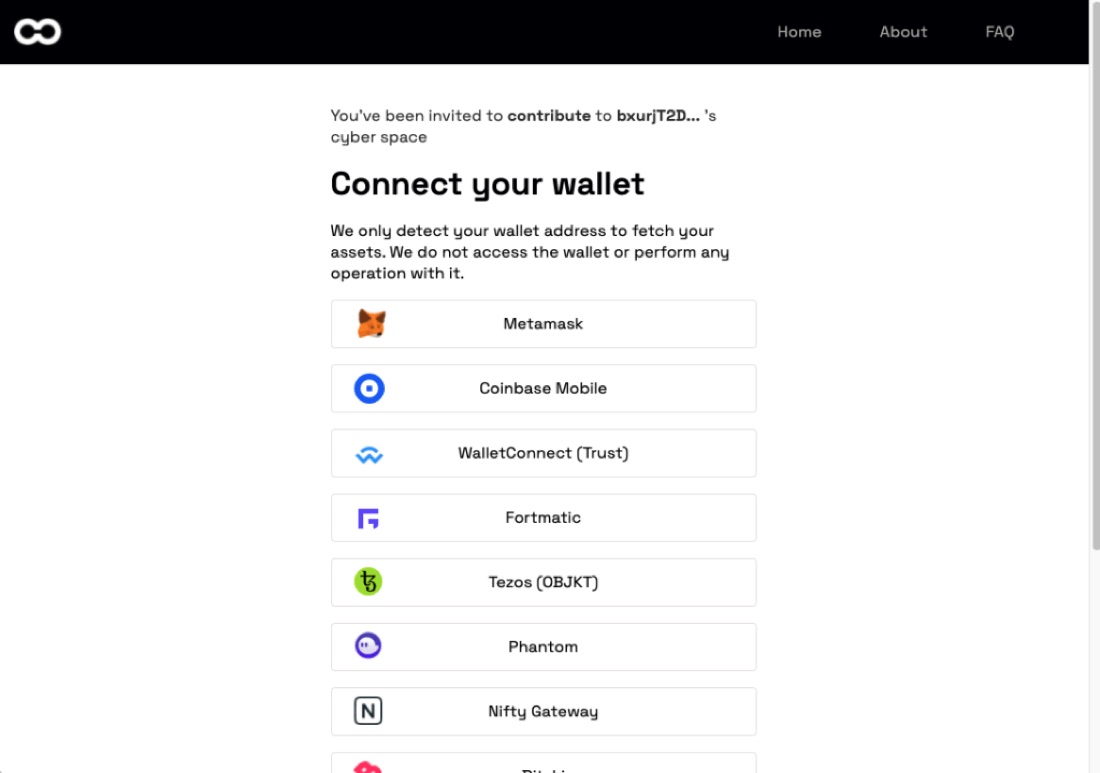Screen dimensions: 1100x773
Task: Click the Nifty Gateway N icon
Action: (x=368, y=711)
